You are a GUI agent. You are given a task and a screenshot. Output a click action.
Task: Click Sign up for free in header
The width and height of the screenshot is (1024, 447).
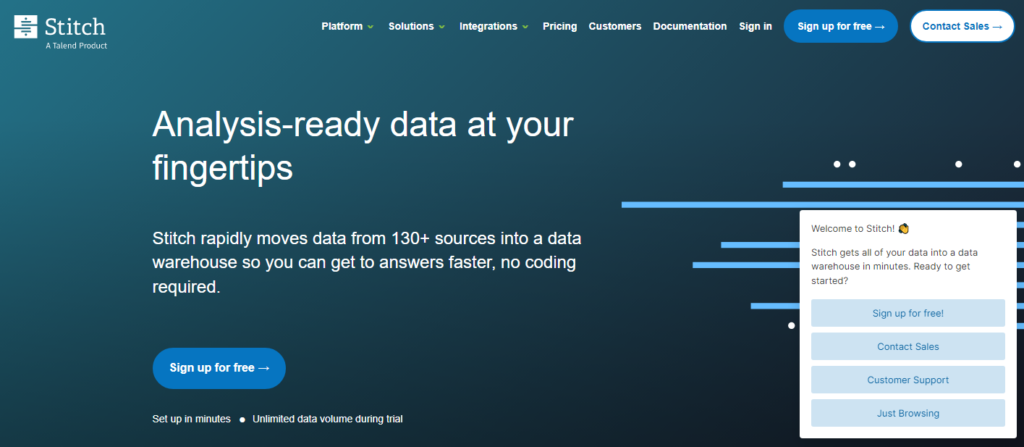840,26
